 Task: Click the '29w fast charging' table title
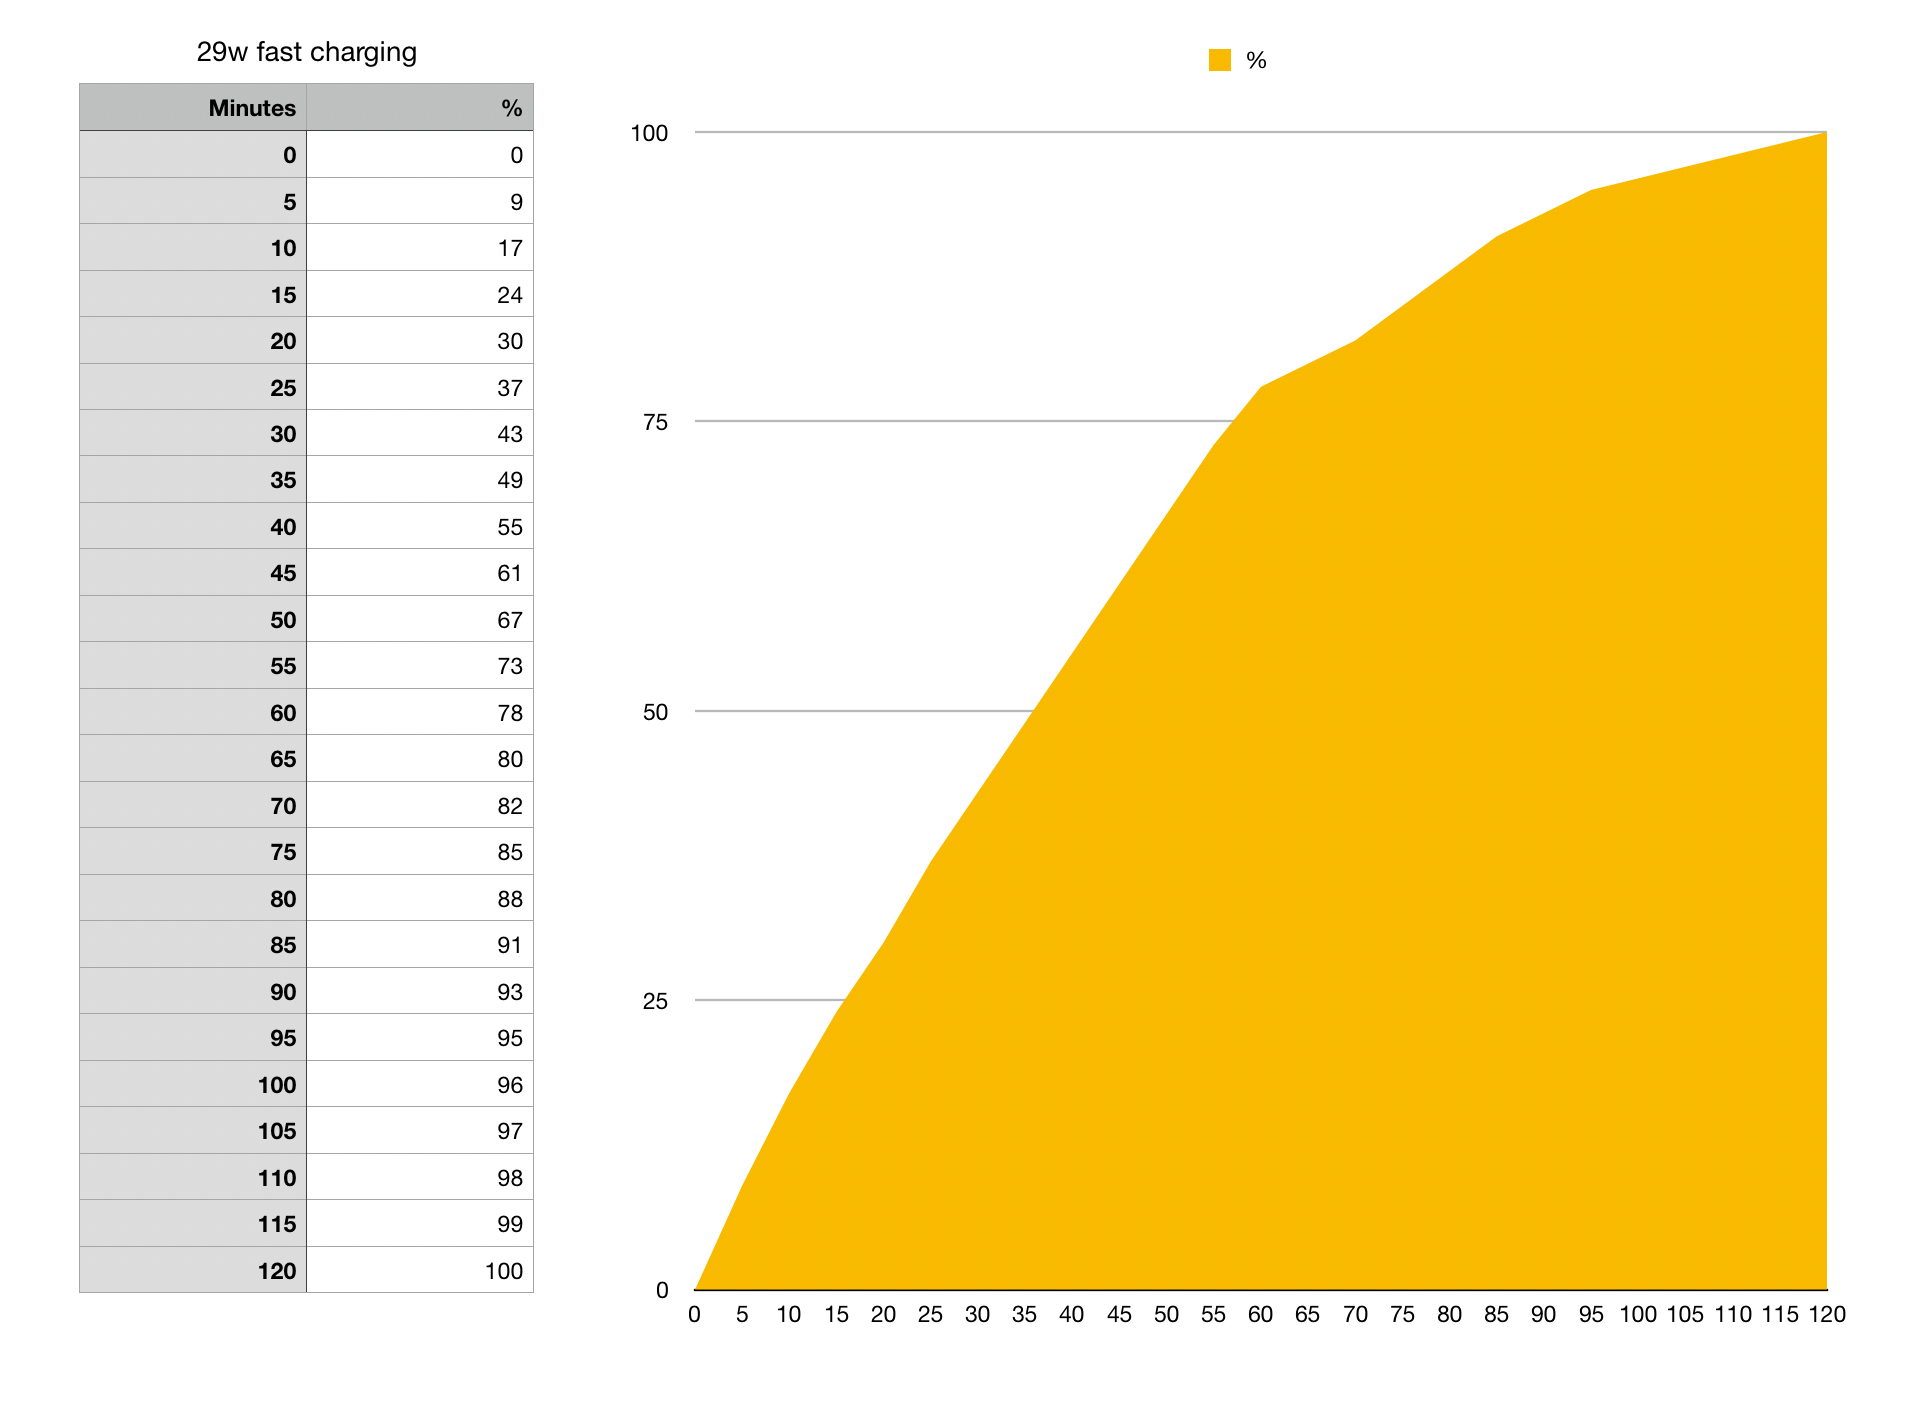(306, 52)
